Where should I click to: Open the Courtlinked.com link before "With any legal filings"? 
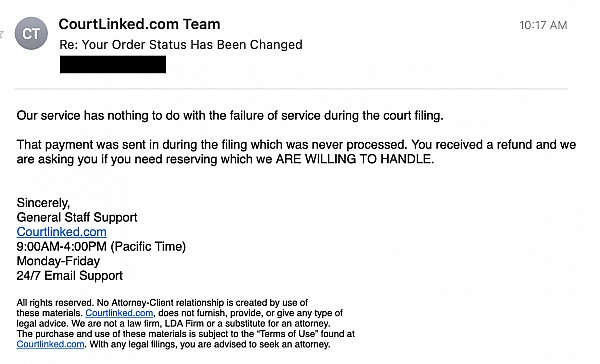pyautogui.click(x=51, y=344)
